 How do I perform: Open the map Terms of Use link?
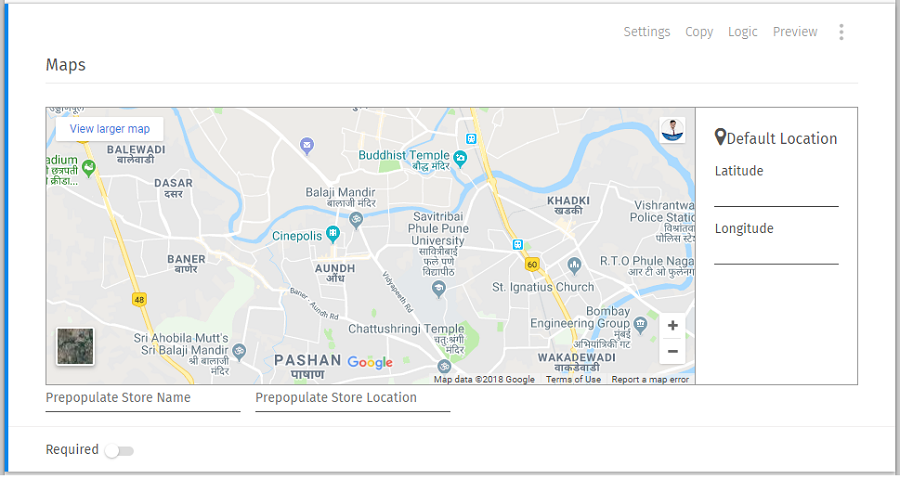click(573, 380)
